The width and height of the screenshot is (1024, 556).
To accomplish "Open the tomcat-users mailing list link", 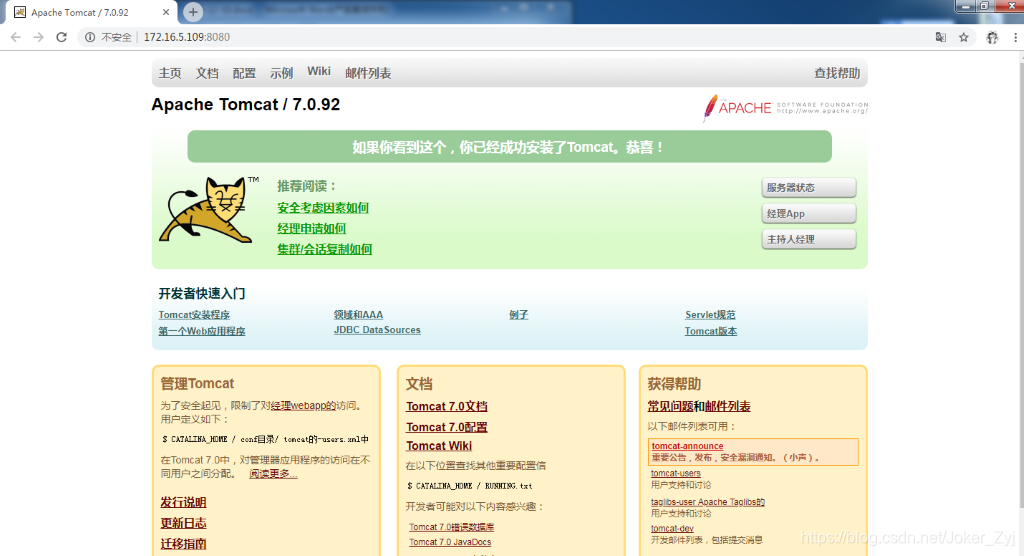I will tap(675, 473).
